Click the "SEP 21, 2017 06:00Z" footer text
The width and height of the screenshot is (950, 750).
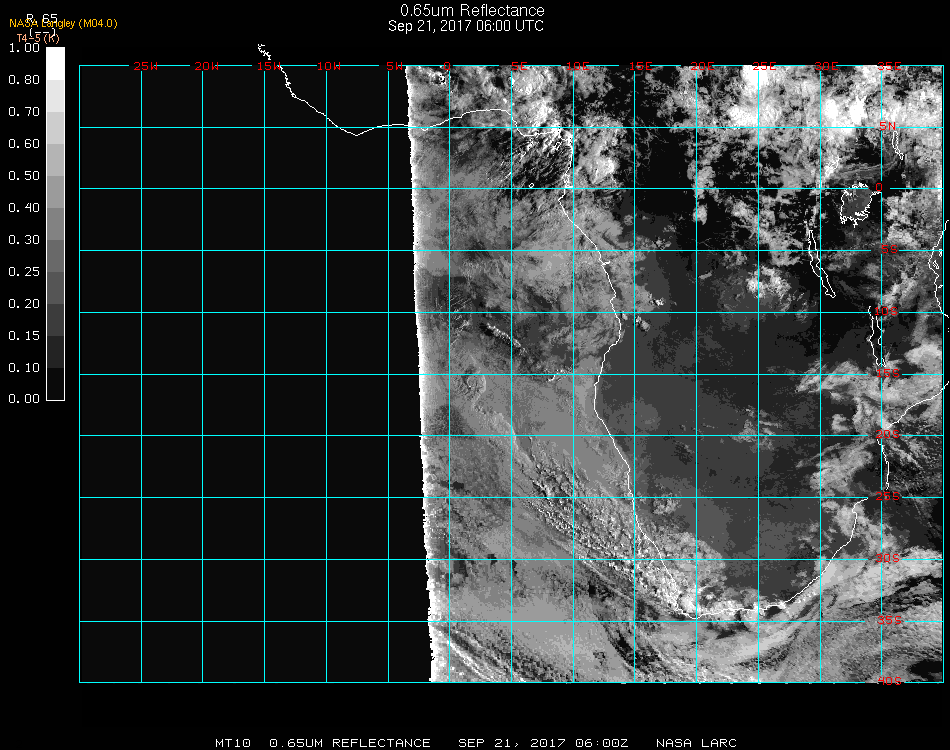(543, 743)
